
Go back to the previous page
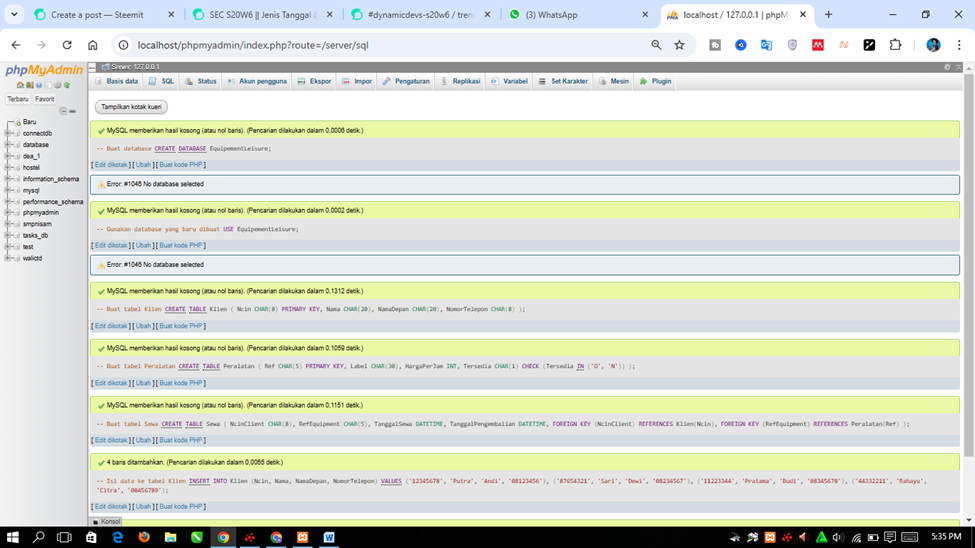pos(16,45)
